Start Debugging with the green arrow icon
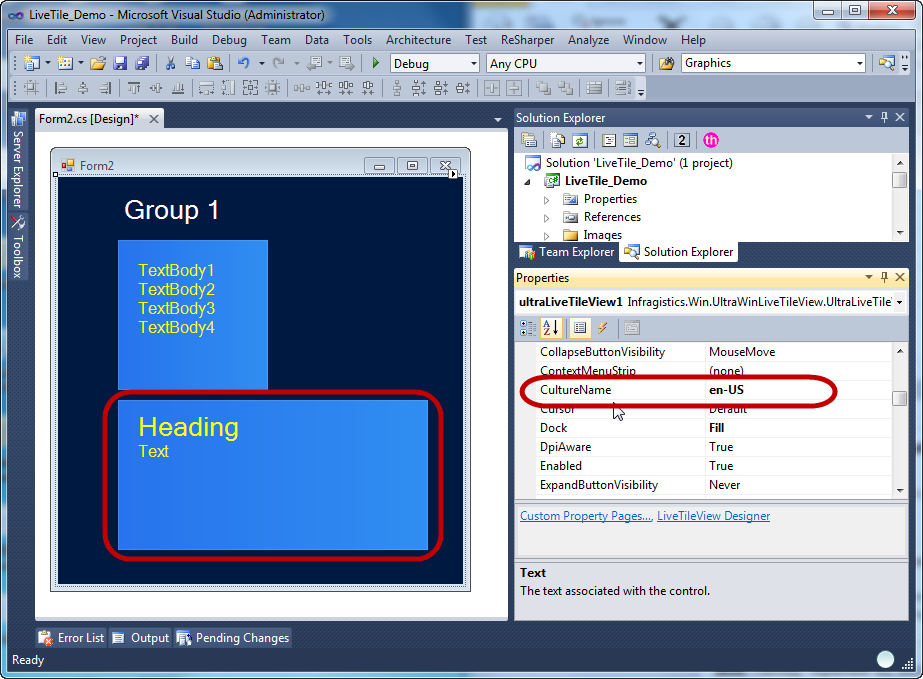 pyautogui.click(x=375, y=62)
